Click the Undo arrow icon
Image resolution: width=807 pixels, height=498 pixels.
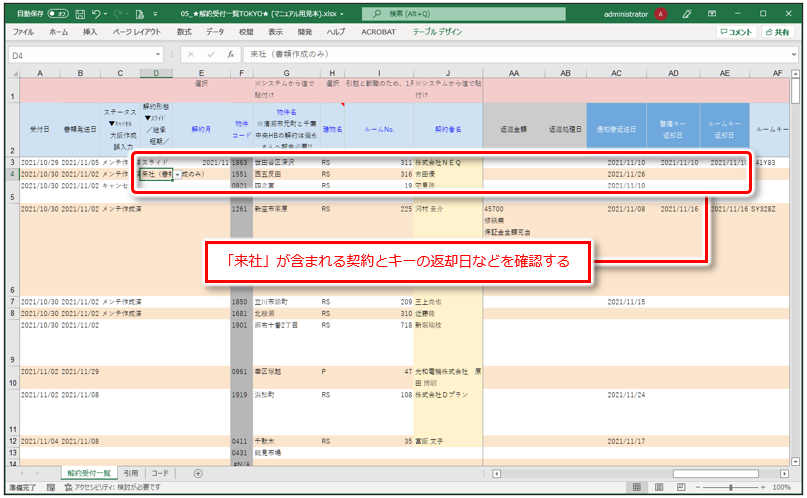pyautogui.click(x=96, y=14)
